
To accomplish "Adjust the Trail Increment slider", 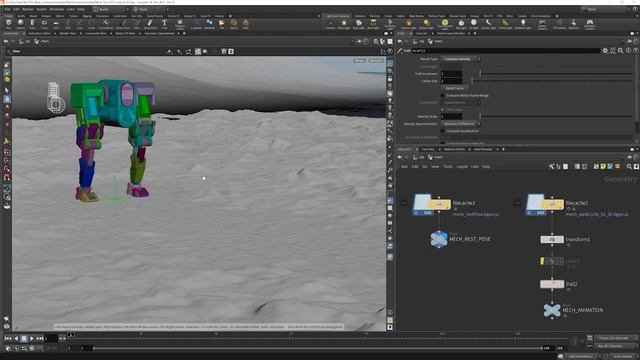I will pyautogui.click(x=556, y=74).
